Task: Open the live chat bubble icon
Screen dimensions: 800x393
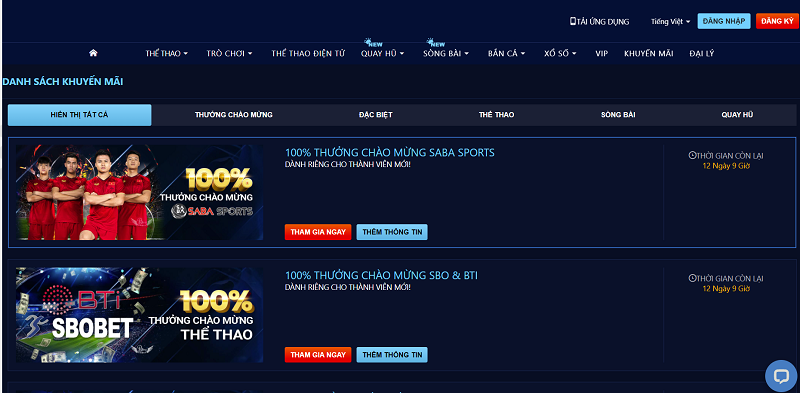Action: [x=781, y=376]
